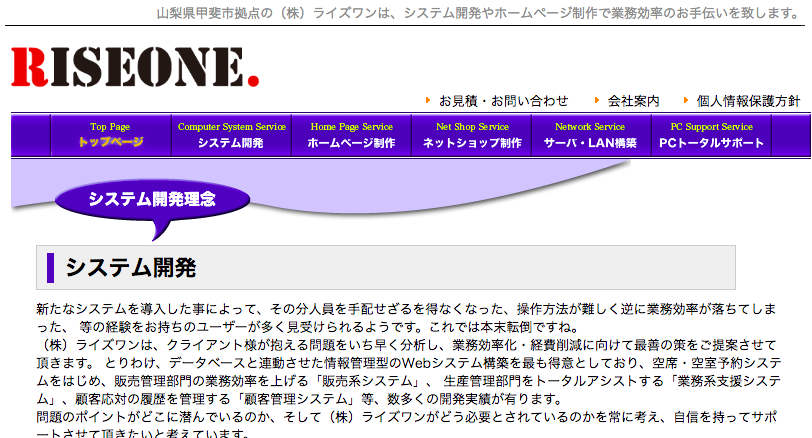Click the line starting ム」、顧客応対の履歴を管理する
The width and height of the screenshot is (812, 438).
point(299,399)
